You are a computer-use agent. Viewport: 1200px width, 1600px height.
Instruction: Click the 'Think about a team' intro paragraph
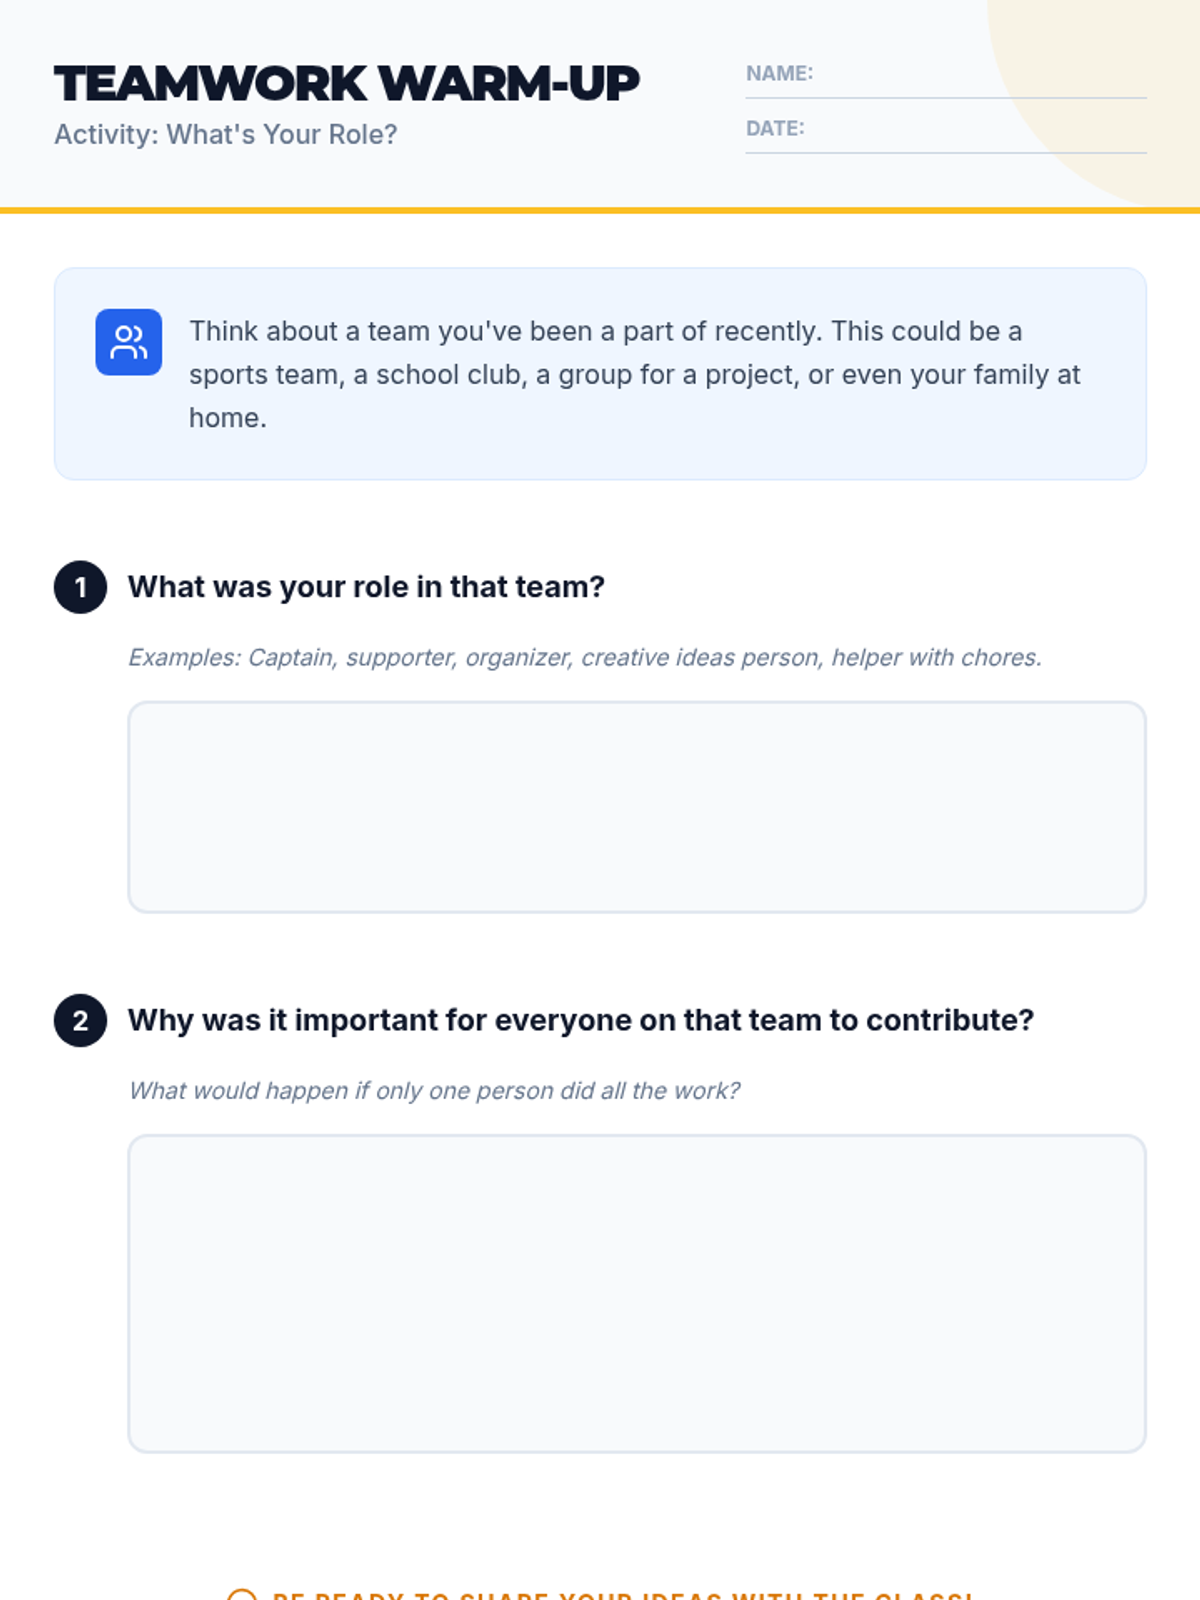click(x=635, y=374)
